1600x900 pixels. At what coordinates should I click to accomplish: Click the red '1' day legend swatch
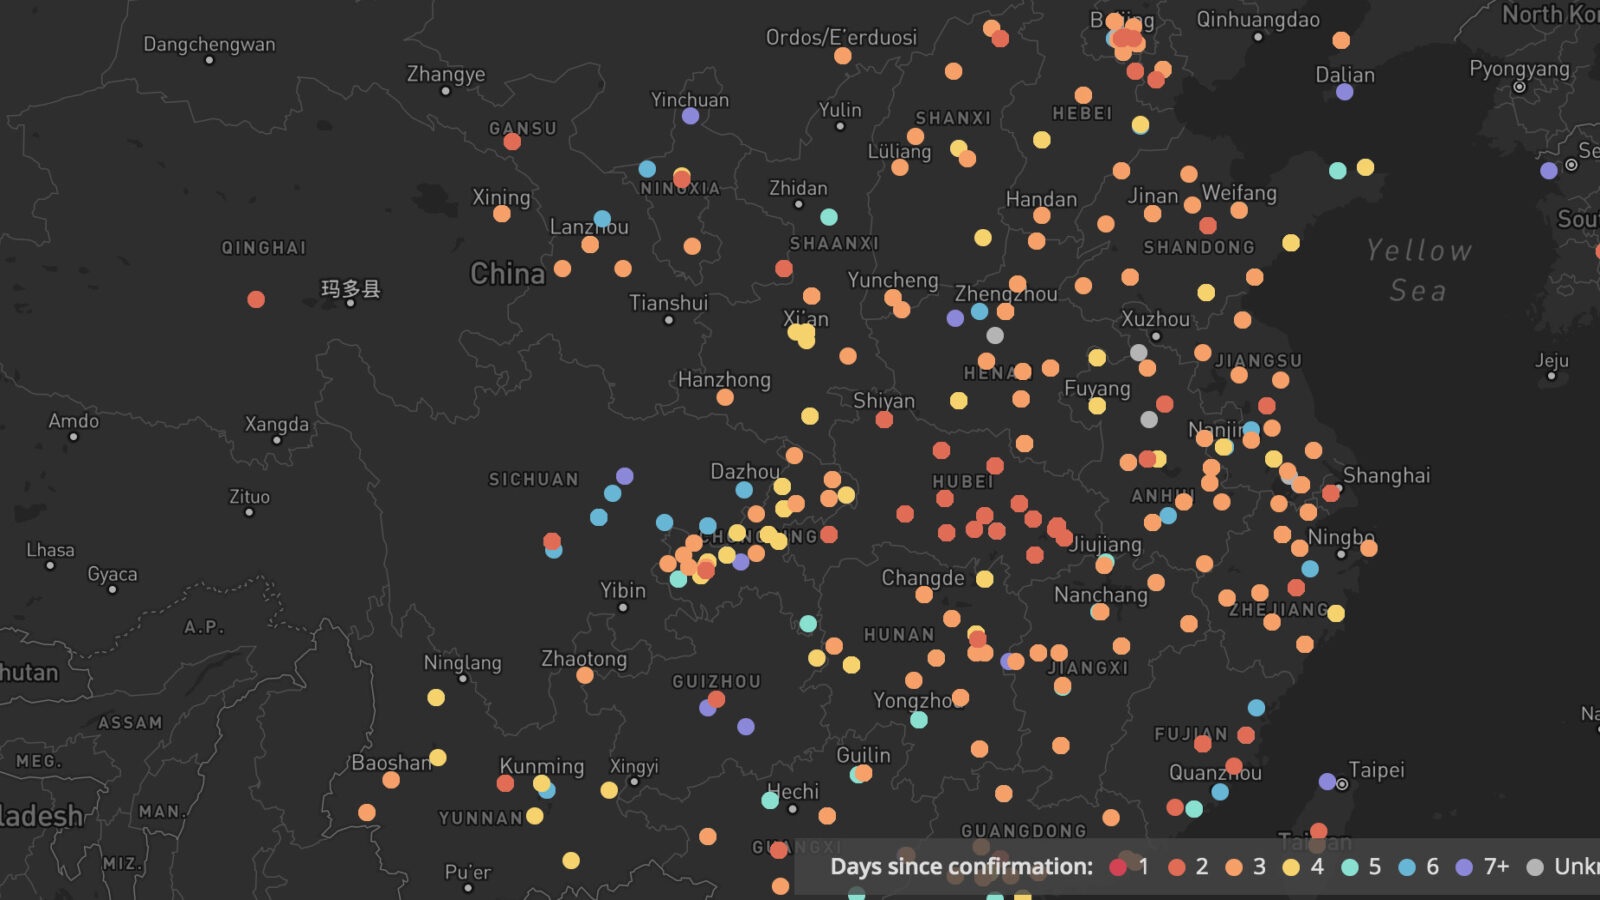coord(1118,867)
